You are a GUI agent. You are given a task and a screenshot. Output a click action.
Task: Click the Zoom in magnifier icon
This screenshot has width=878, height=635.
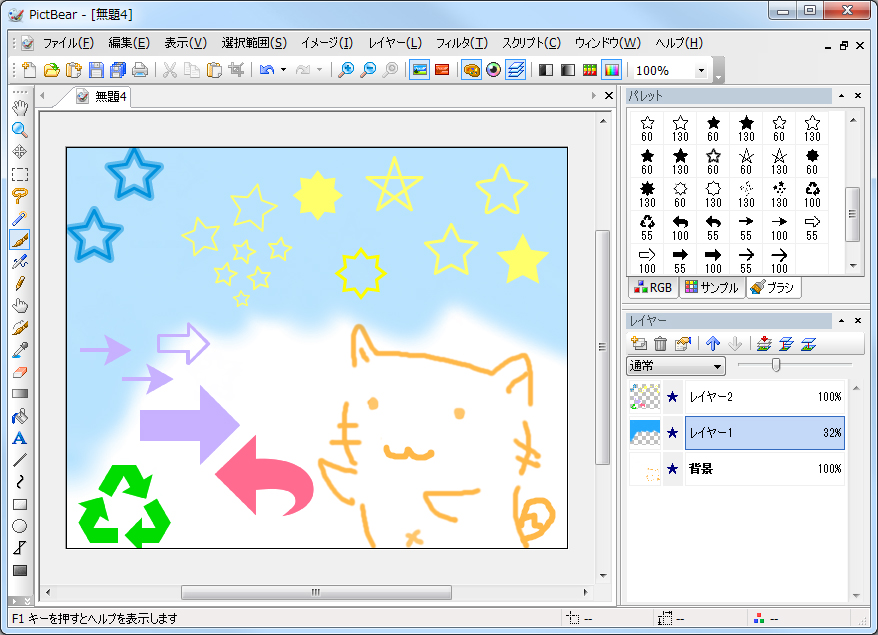coord(346,70)
